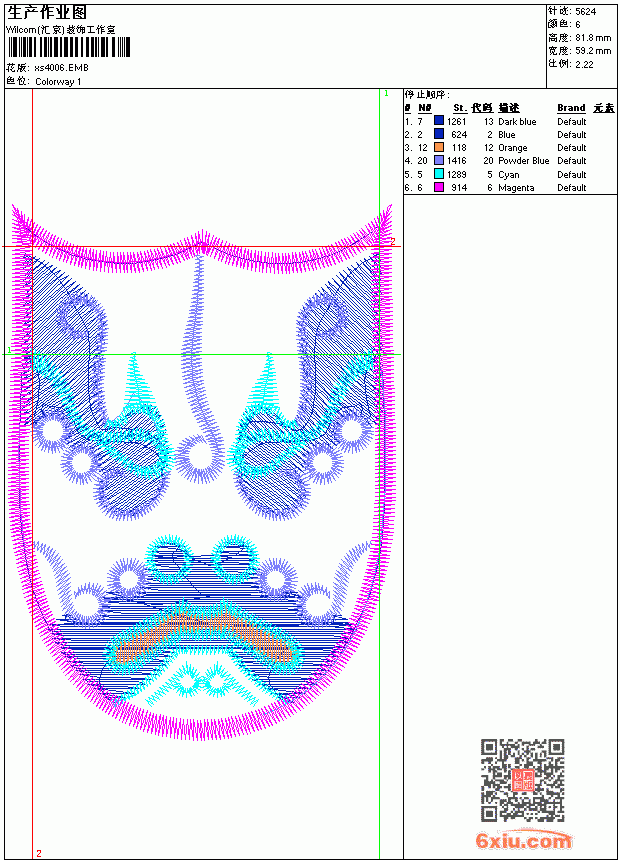Click the green marker 1 at top
The height and width of the screenshot is (860, 620).
[386, 94]
